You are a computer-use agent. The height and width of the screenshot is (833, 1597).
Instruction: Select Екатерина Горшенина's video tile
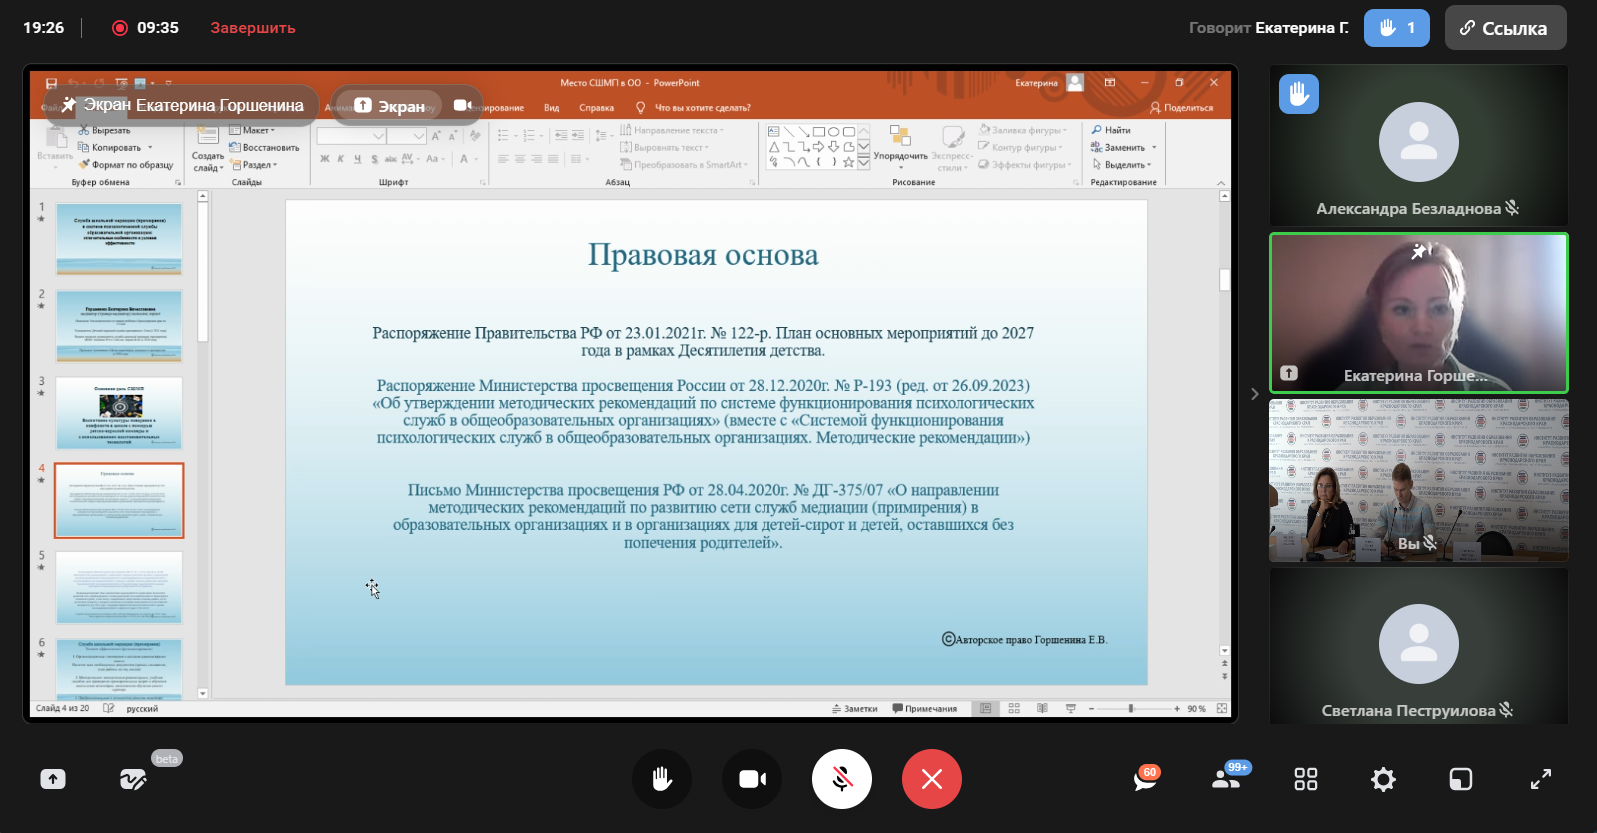click(x=1418, y=313)
